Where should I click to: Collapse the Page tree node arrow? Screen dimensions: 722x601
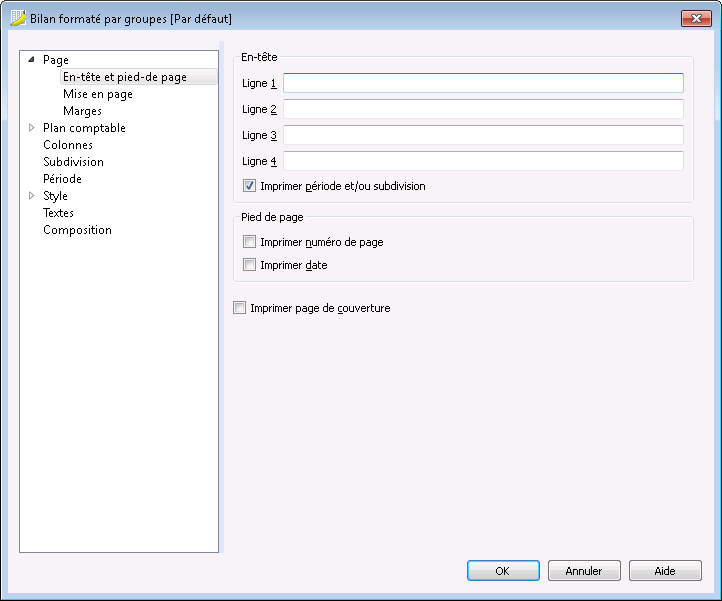tap(31, 59)
